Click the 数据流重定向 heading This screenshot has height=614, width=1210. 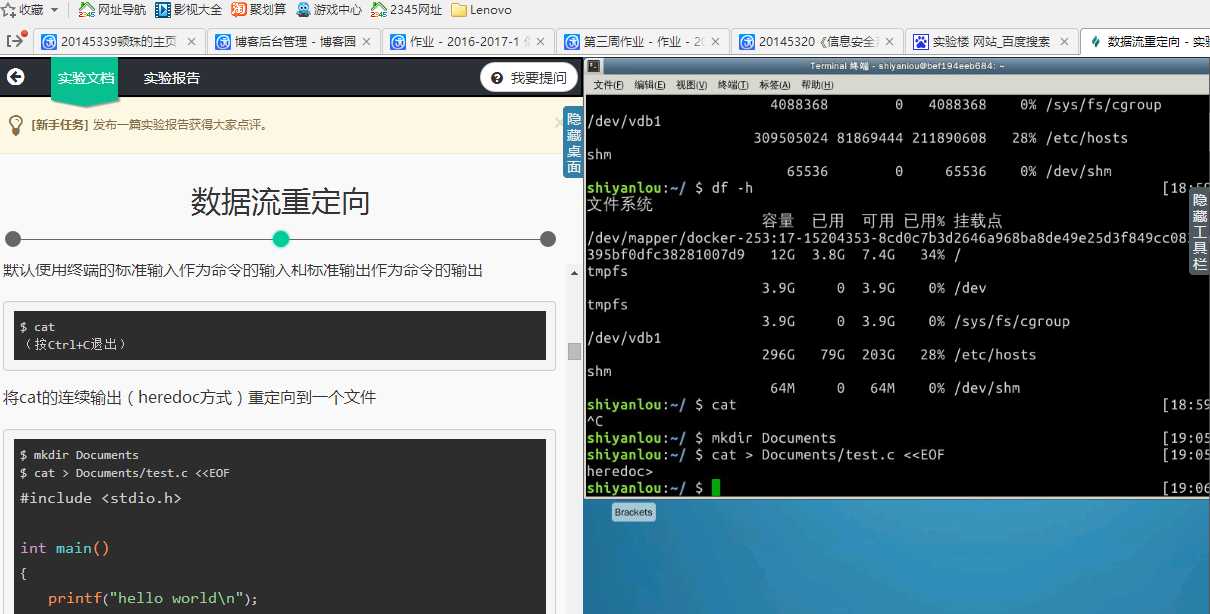point(280,203)
